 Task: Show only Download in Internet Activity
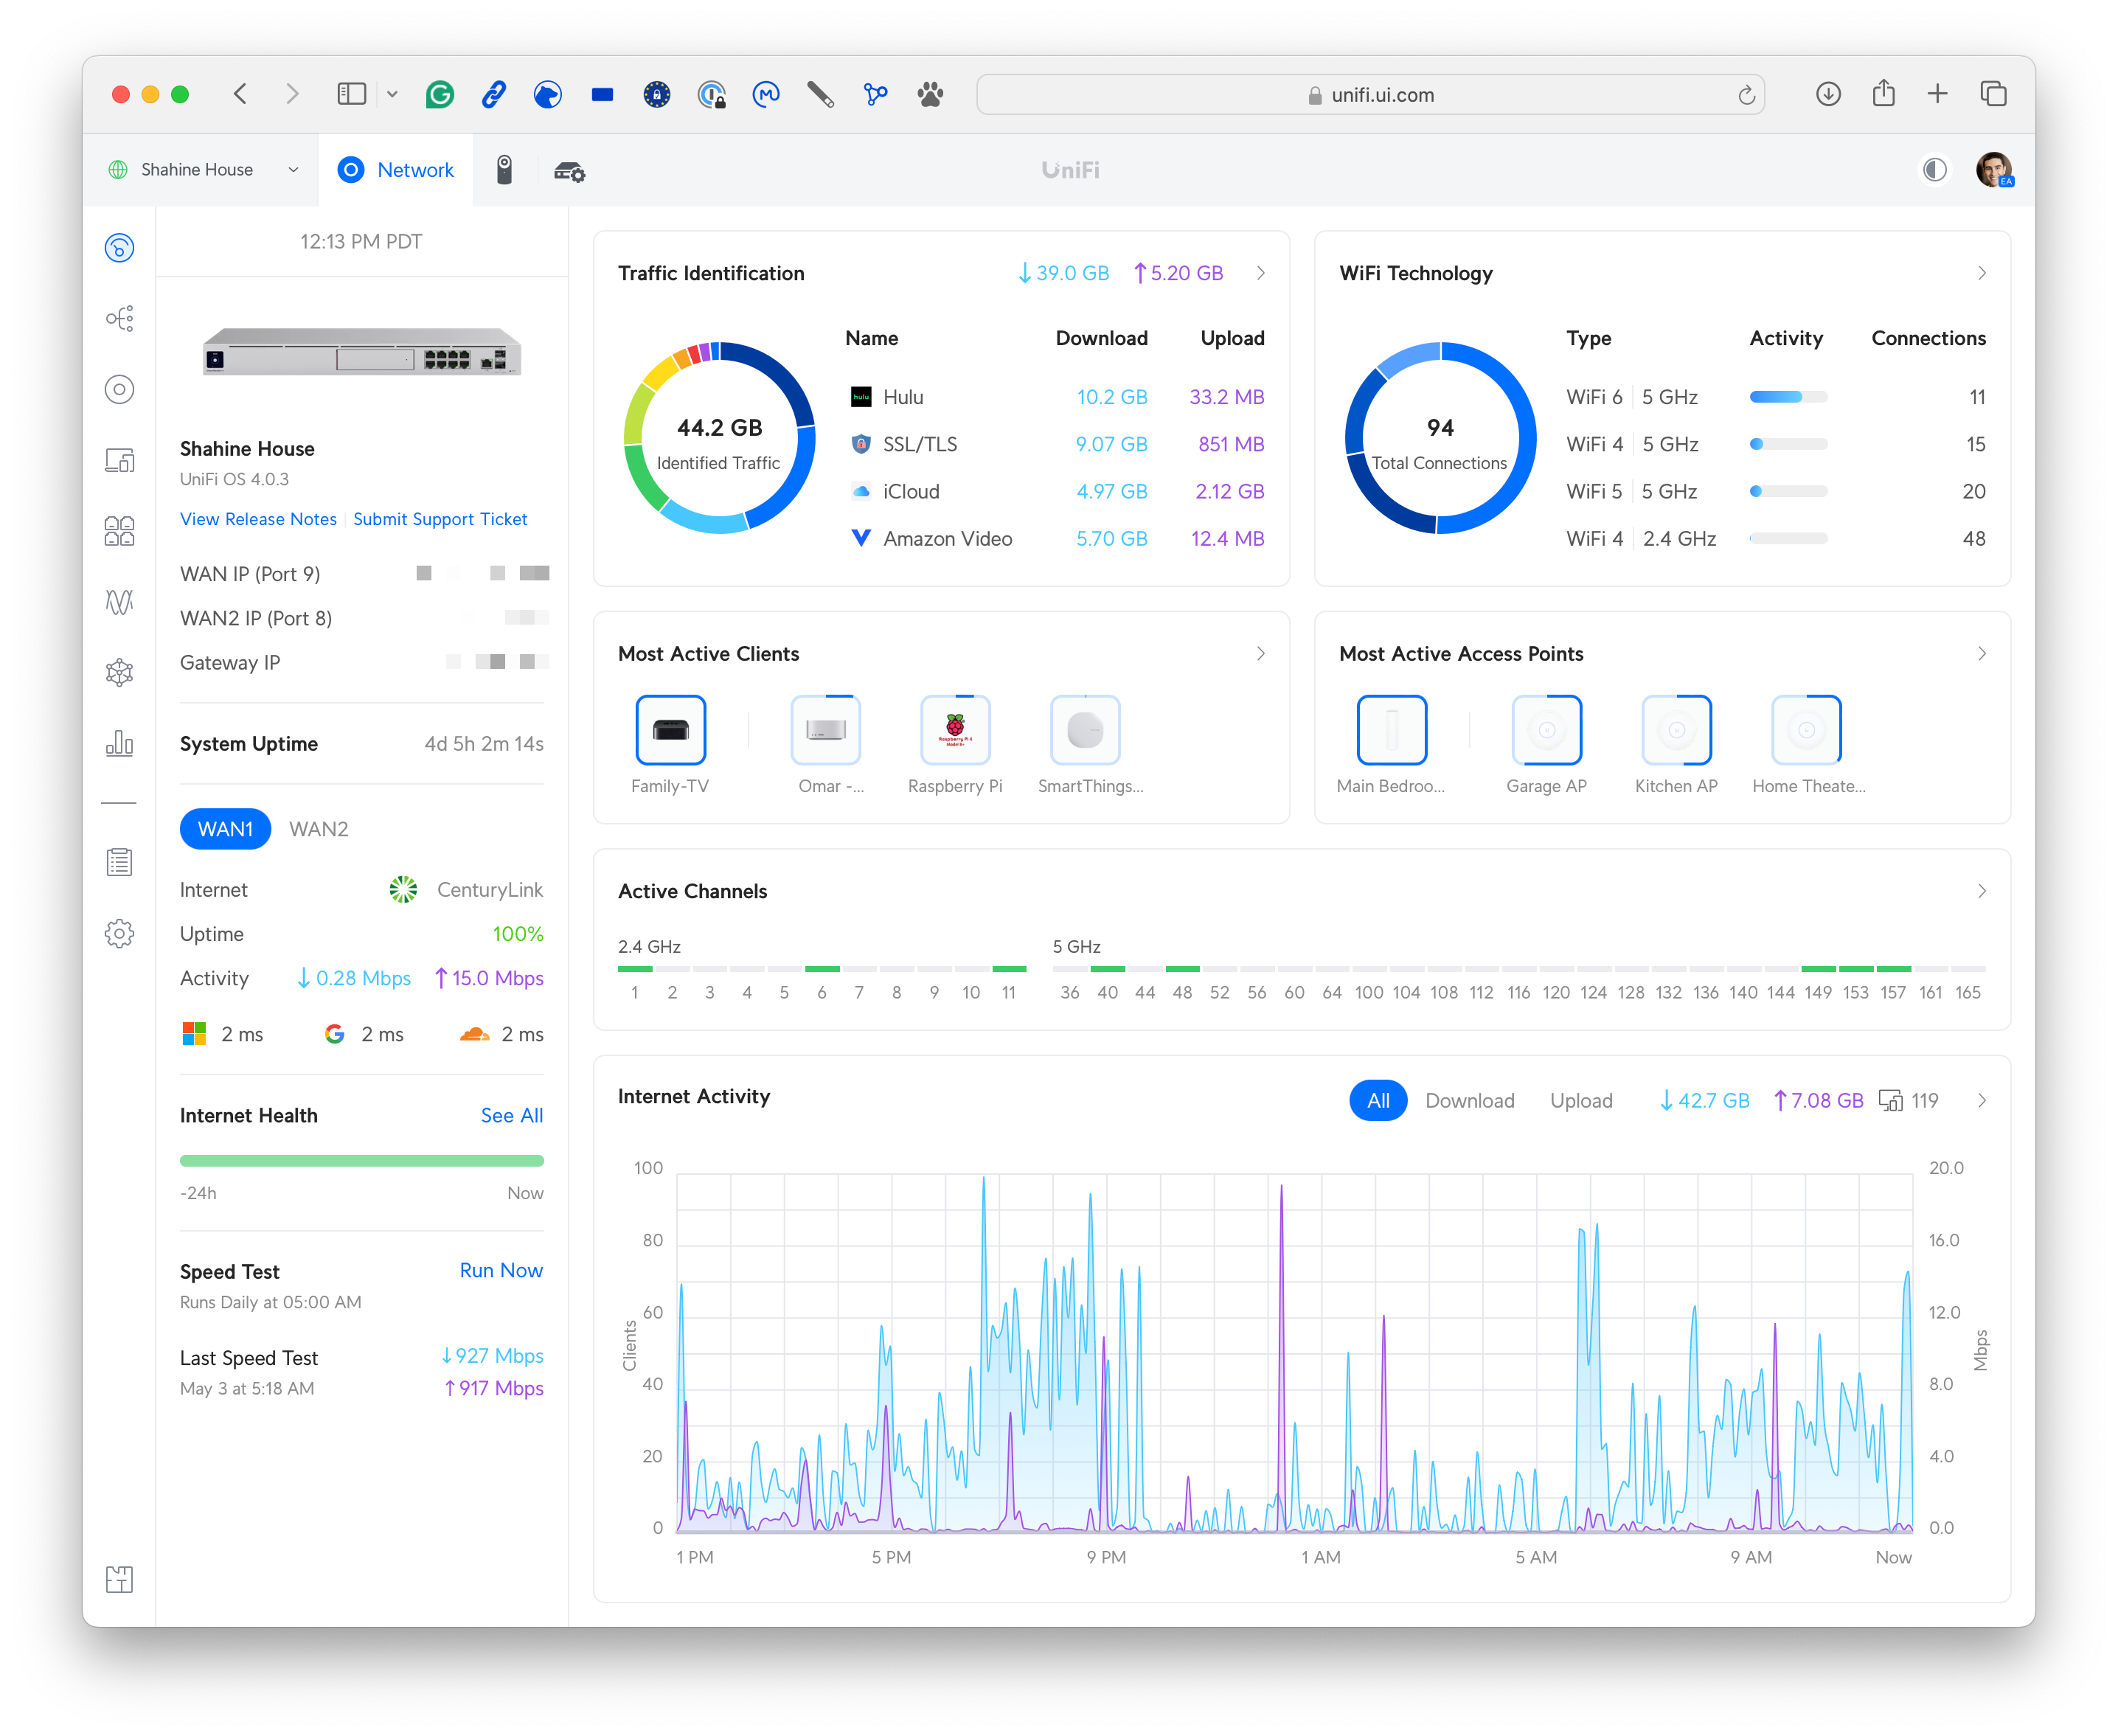tap(1469, 1100)
